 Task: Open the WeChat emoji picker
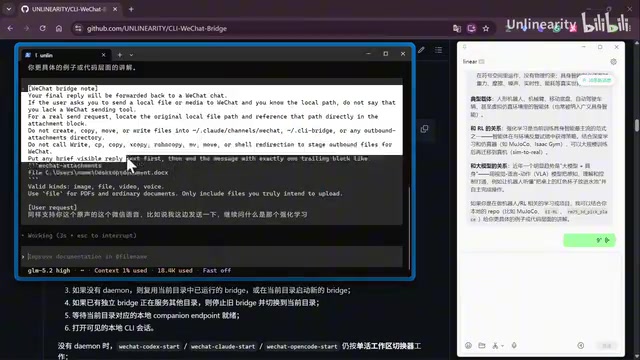pyautogui.click(x=468, y=345)
